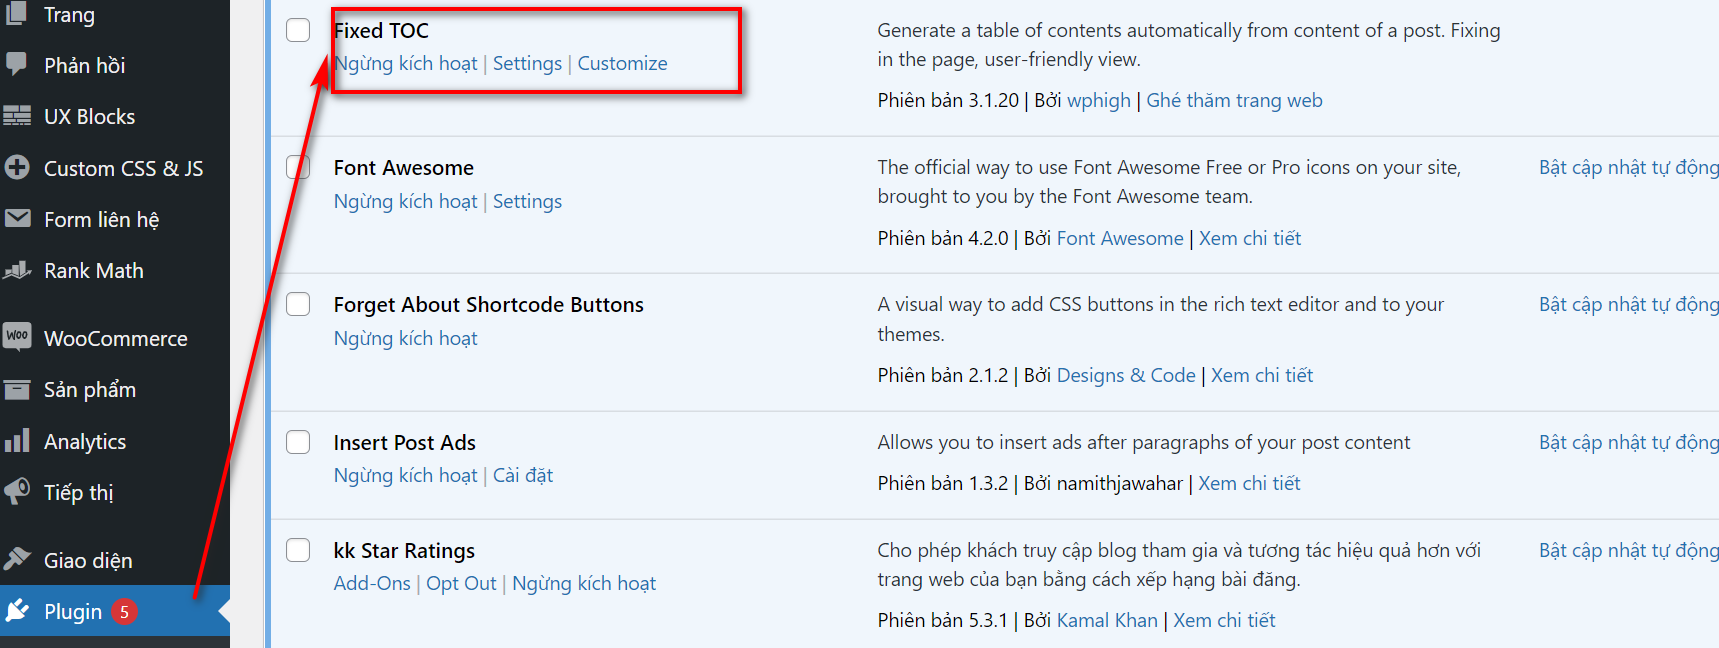
Task: Enable auto-update for Font Awesome
Action: (x=1629, y=167)
